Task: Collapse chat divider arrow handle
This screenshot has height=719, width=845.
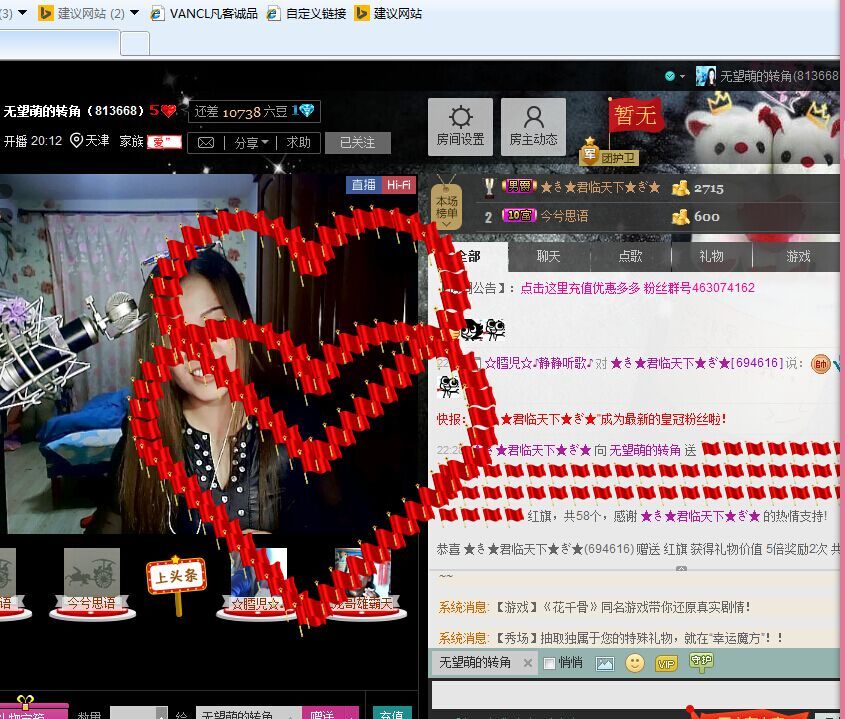Action: pos(681,569)
